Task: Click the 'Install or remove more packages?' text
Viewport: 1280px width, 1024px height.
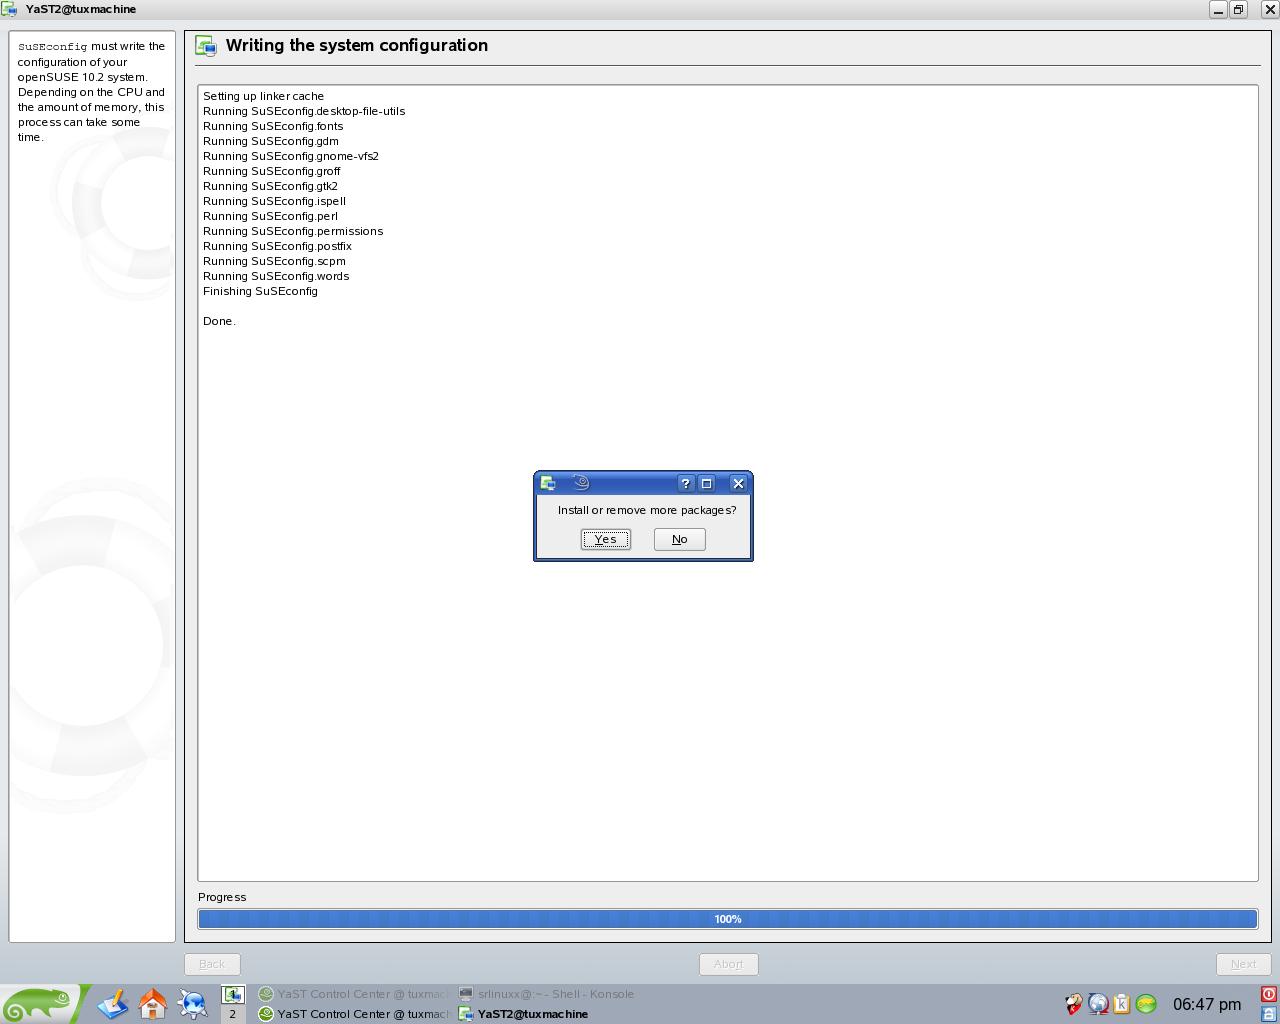Action: (x=647, y=510)
